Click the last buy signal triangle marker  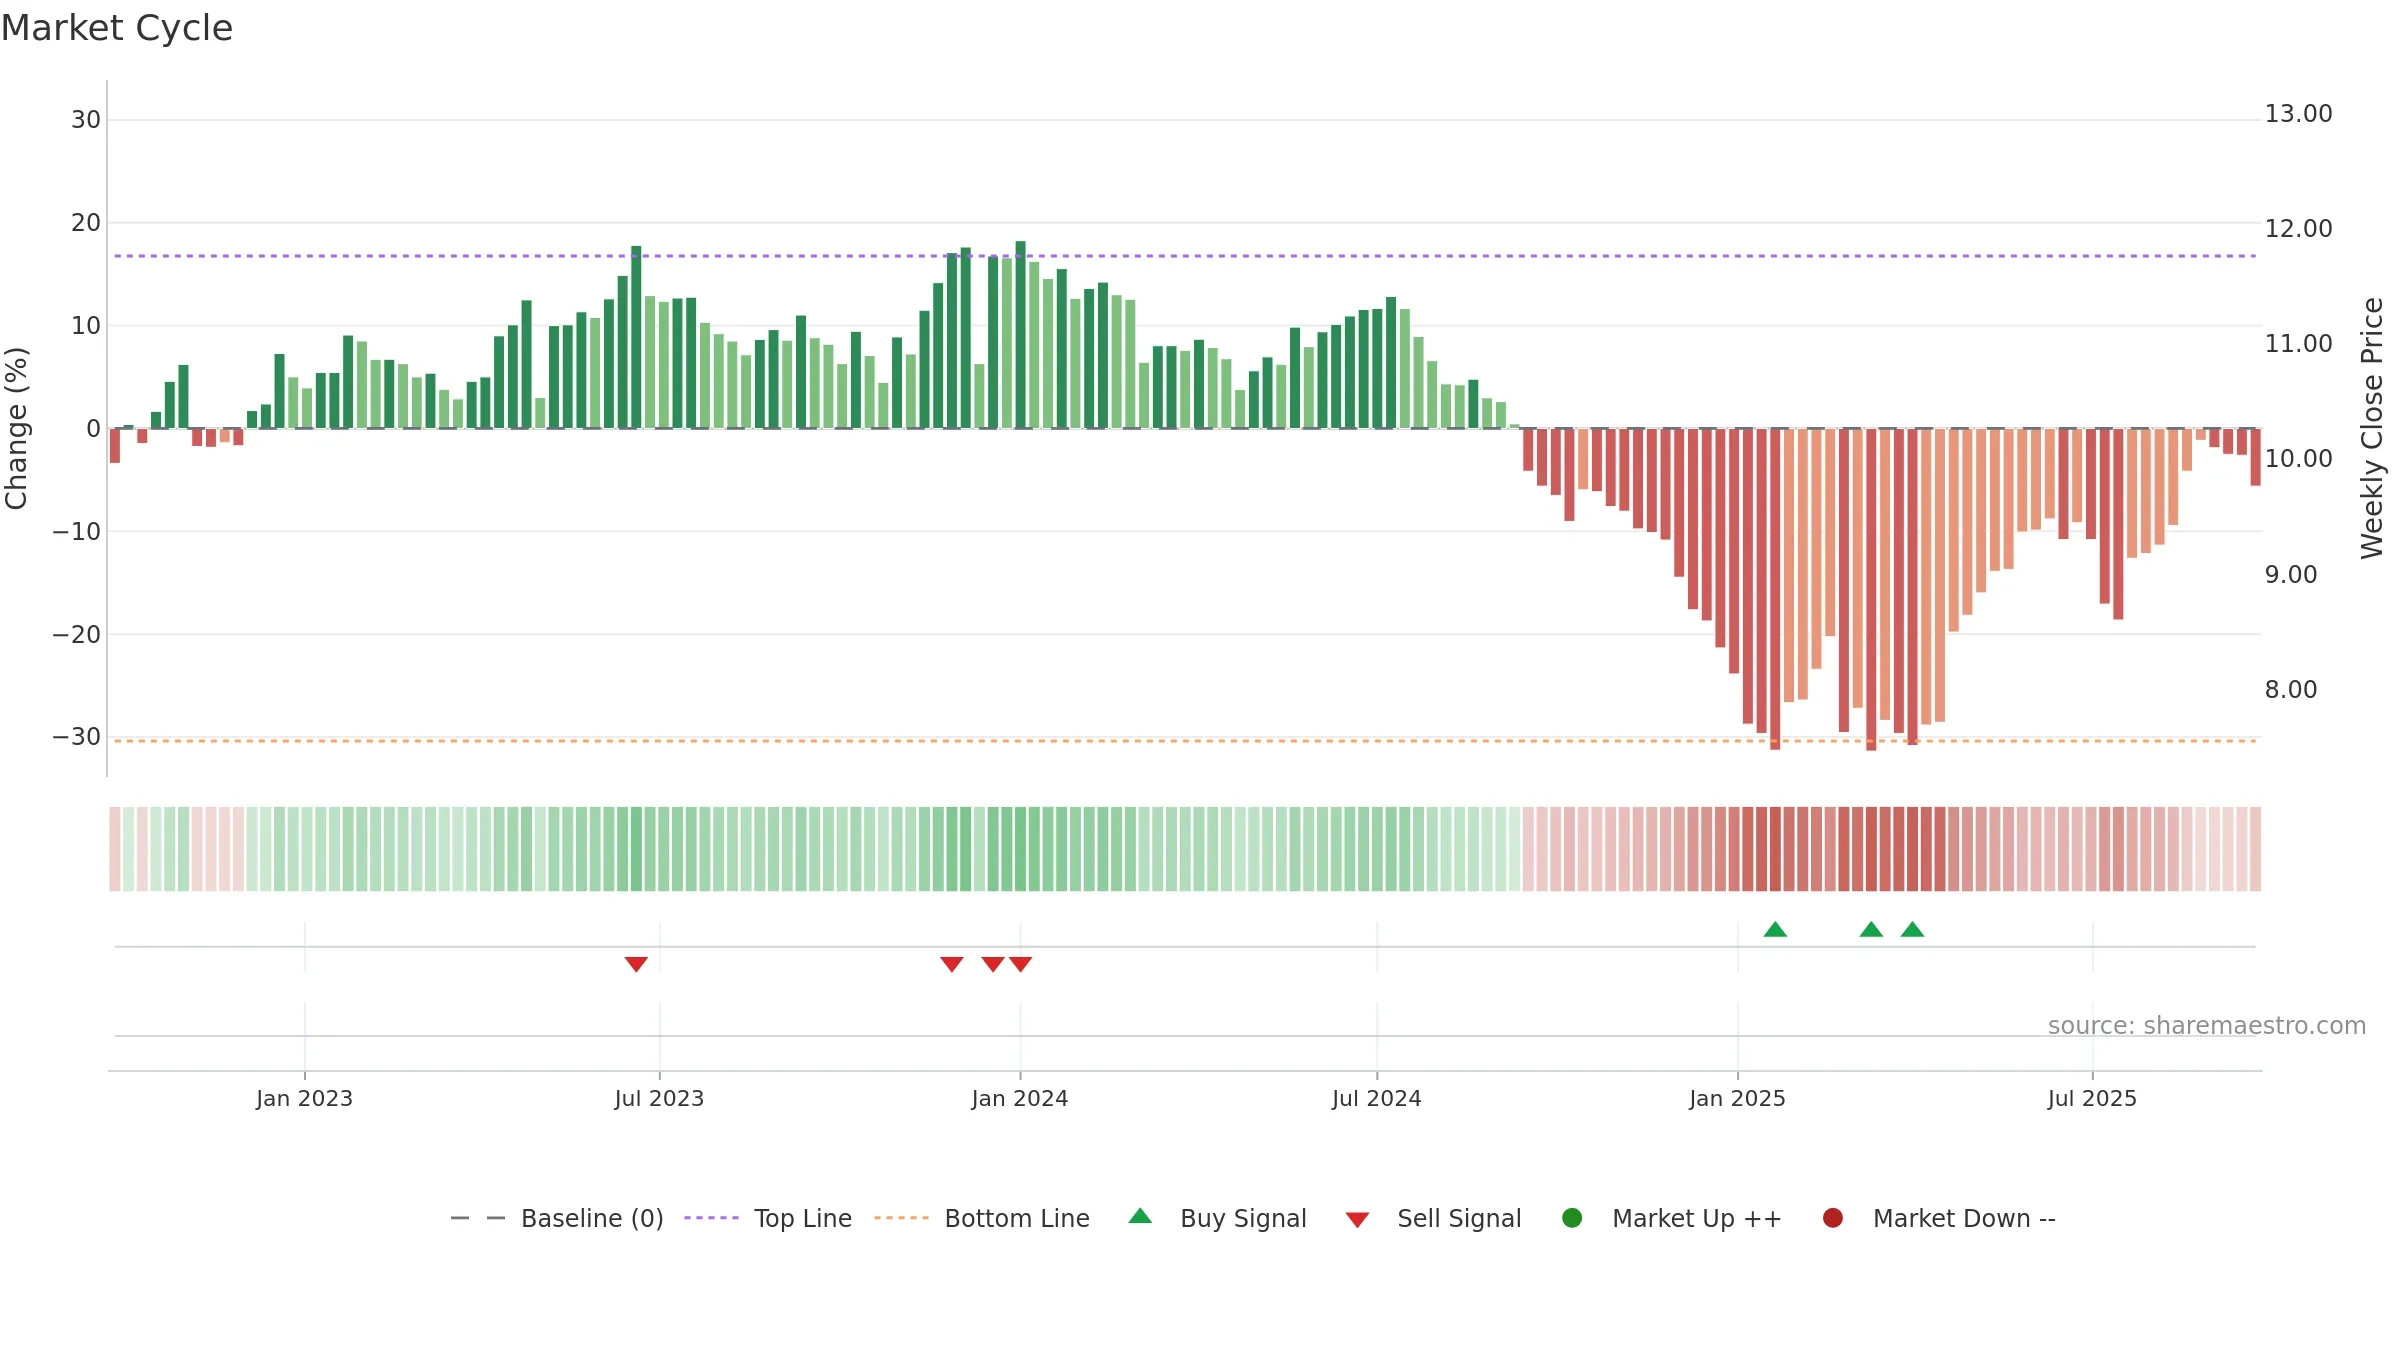[x=1912, y=929]
